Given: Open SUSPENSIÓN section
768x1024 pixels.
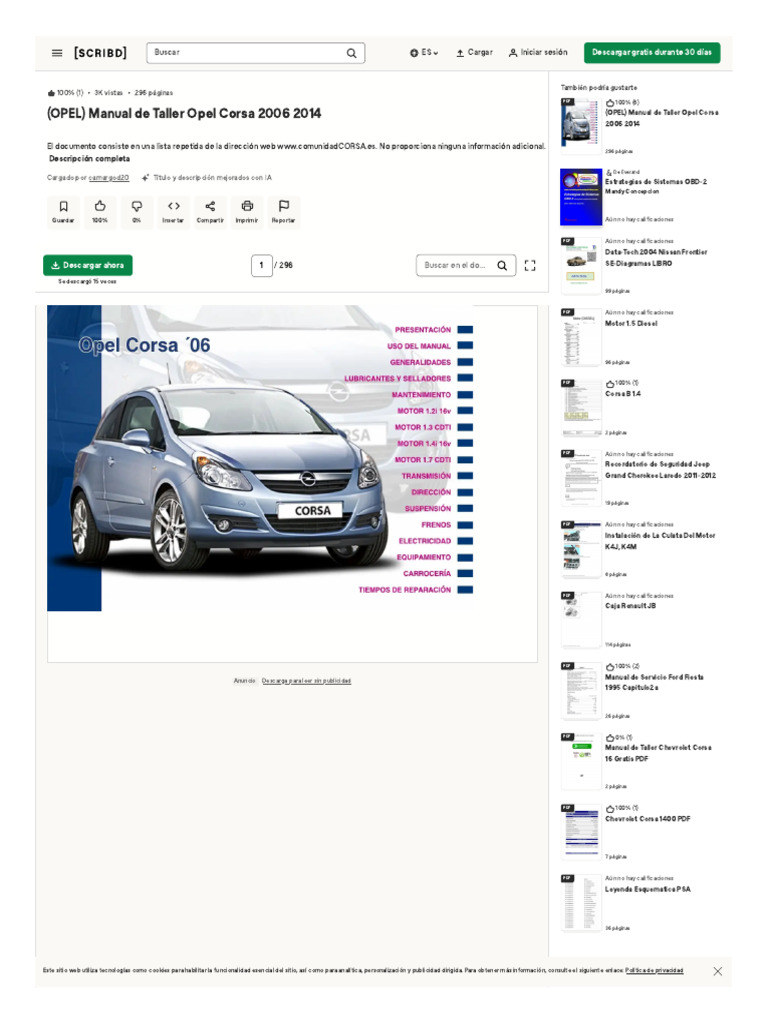Looking at the screenshot, I should coord(428,509).
